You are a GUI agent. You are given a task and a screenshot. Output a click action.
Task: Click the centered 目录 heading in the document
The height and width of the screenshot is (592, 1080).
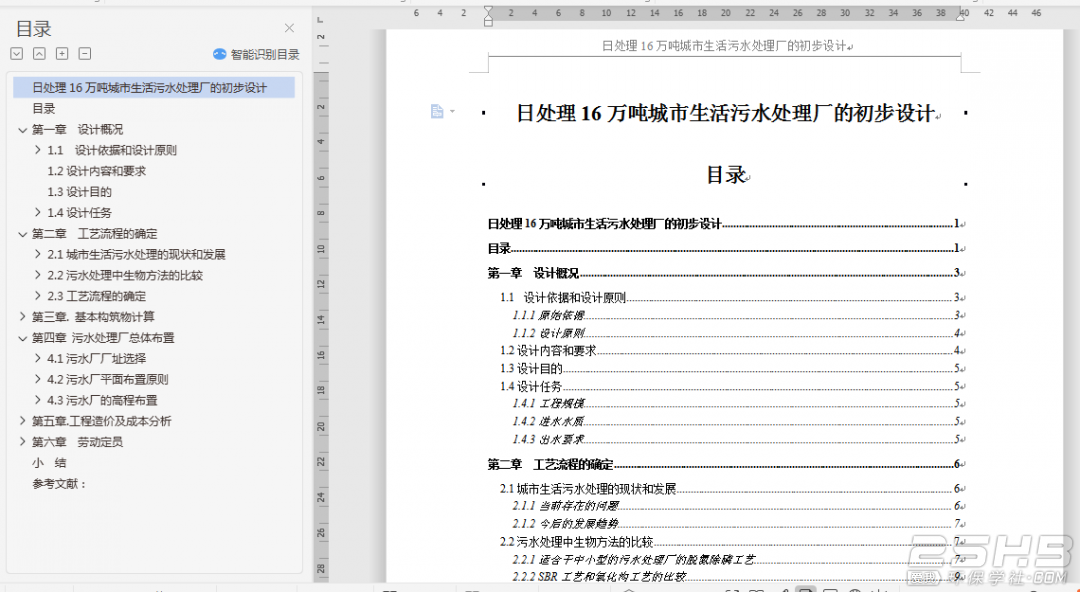pyautogui.click(x=725, y=175)
